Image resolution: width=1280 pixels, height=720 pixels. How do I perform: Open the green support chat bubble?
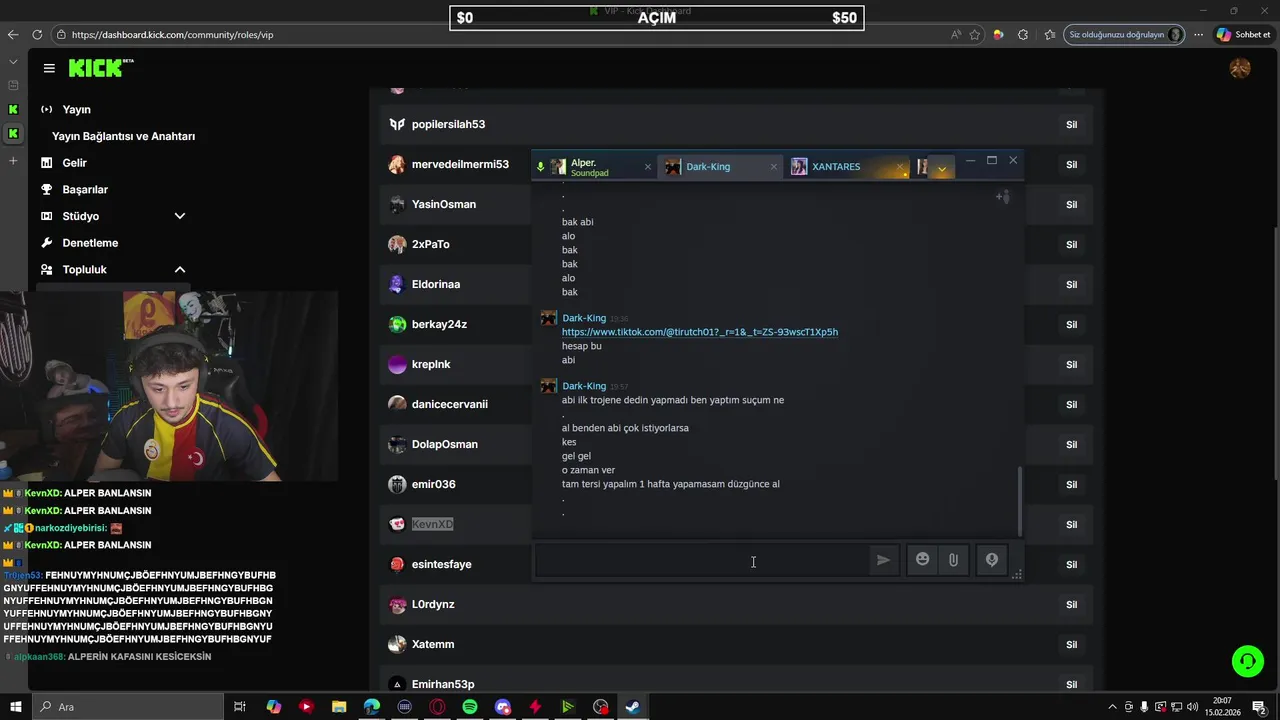[1247, 661]
